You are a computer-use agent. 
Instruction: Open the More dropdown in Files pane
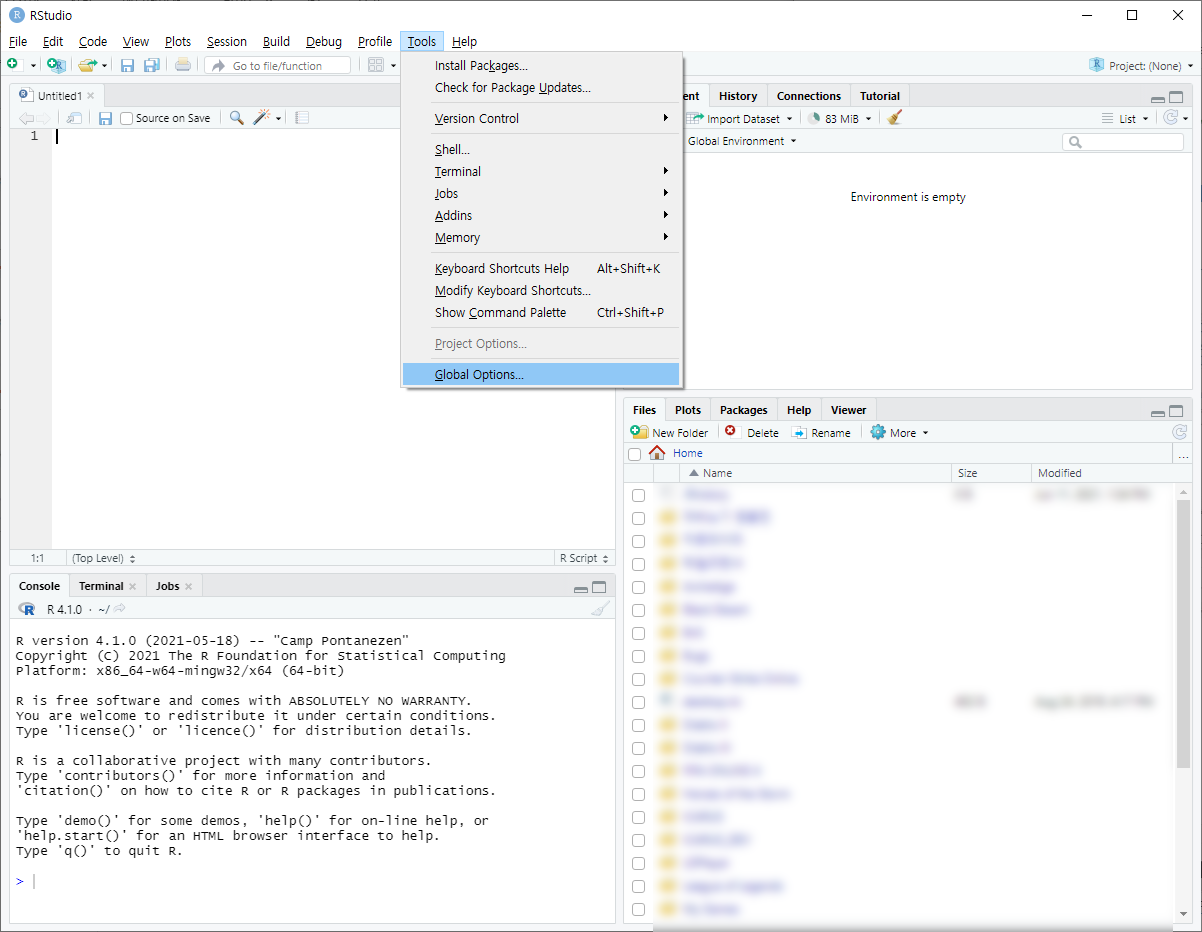click(x=899, y=433)
